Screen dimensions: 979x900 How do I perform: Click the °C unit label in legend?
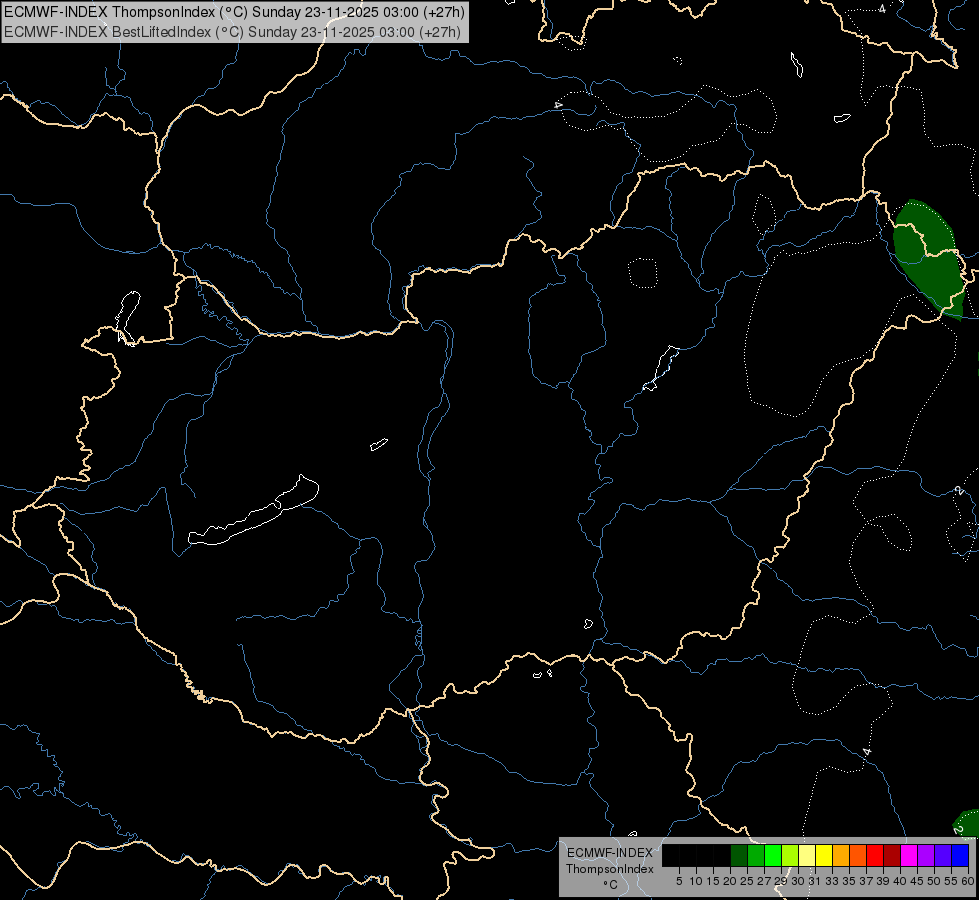click(x=611, y=885)
